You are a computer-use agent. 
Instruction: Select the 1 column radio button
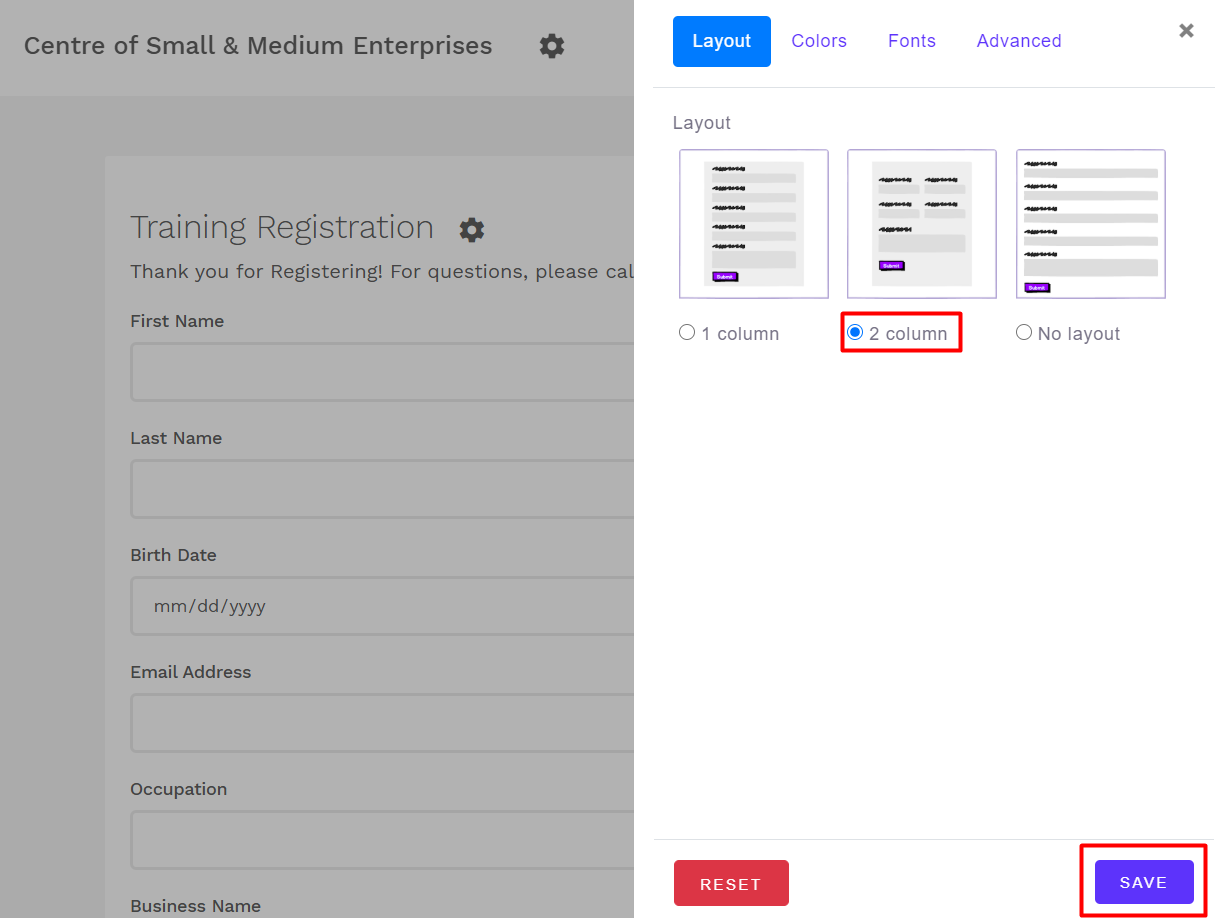pyautogui.click(x=687, y=333)
